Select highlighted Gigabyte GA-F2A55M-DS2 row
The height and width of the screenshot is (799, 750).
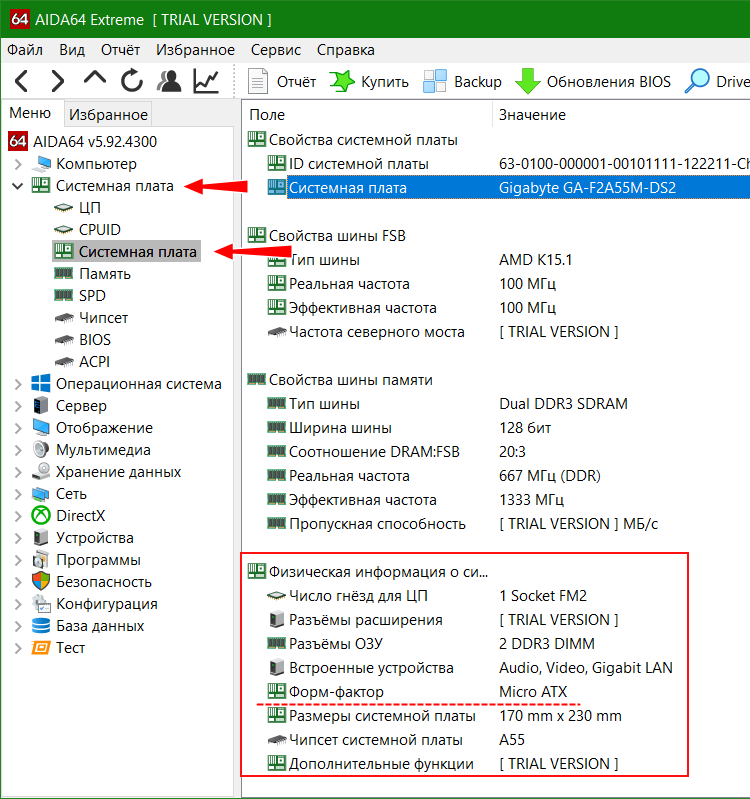point(508,188)
